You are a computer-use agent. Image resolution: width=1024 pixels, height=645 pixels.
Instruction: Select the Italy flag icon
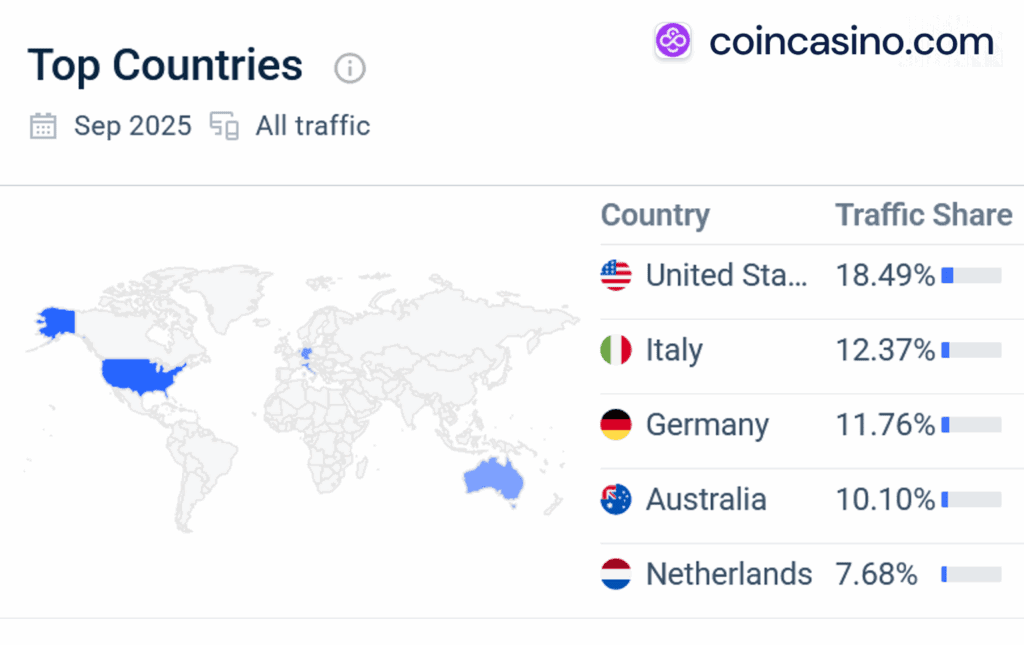click(615, 349)
